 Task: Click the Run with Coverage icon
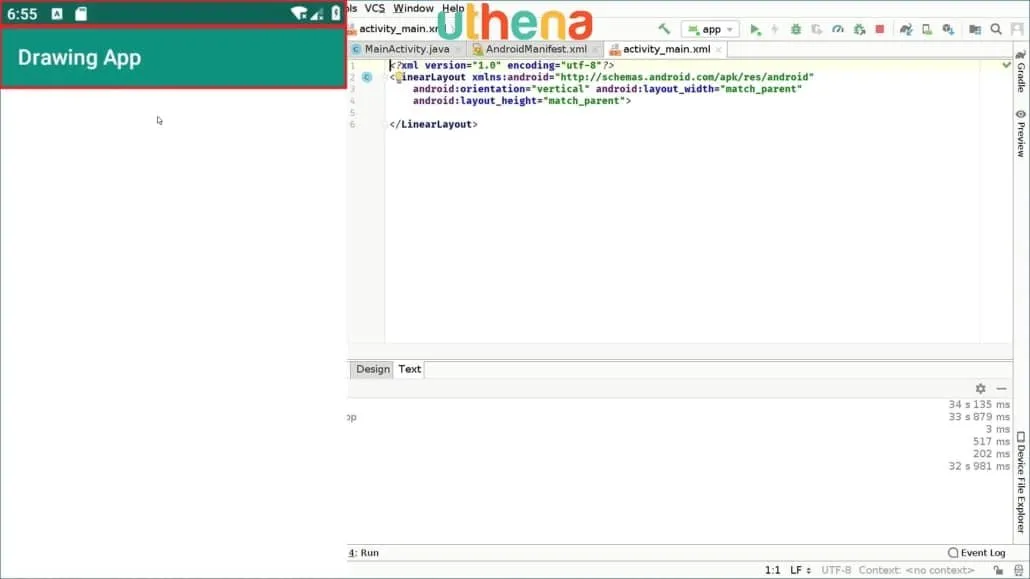pos(817,30)
